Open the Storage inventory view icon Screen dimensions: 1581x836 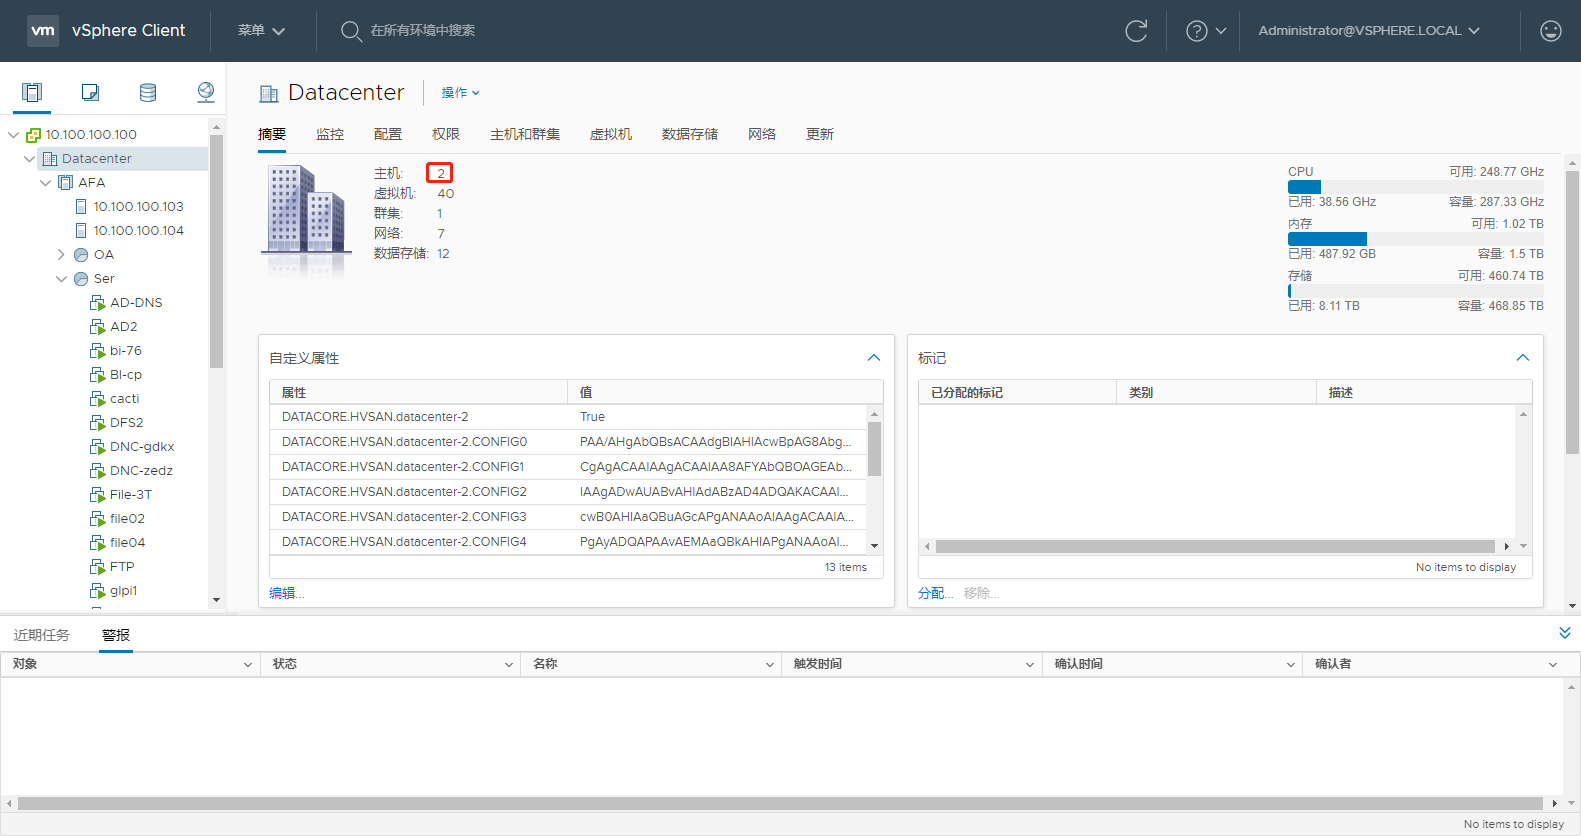click(148, 93)
